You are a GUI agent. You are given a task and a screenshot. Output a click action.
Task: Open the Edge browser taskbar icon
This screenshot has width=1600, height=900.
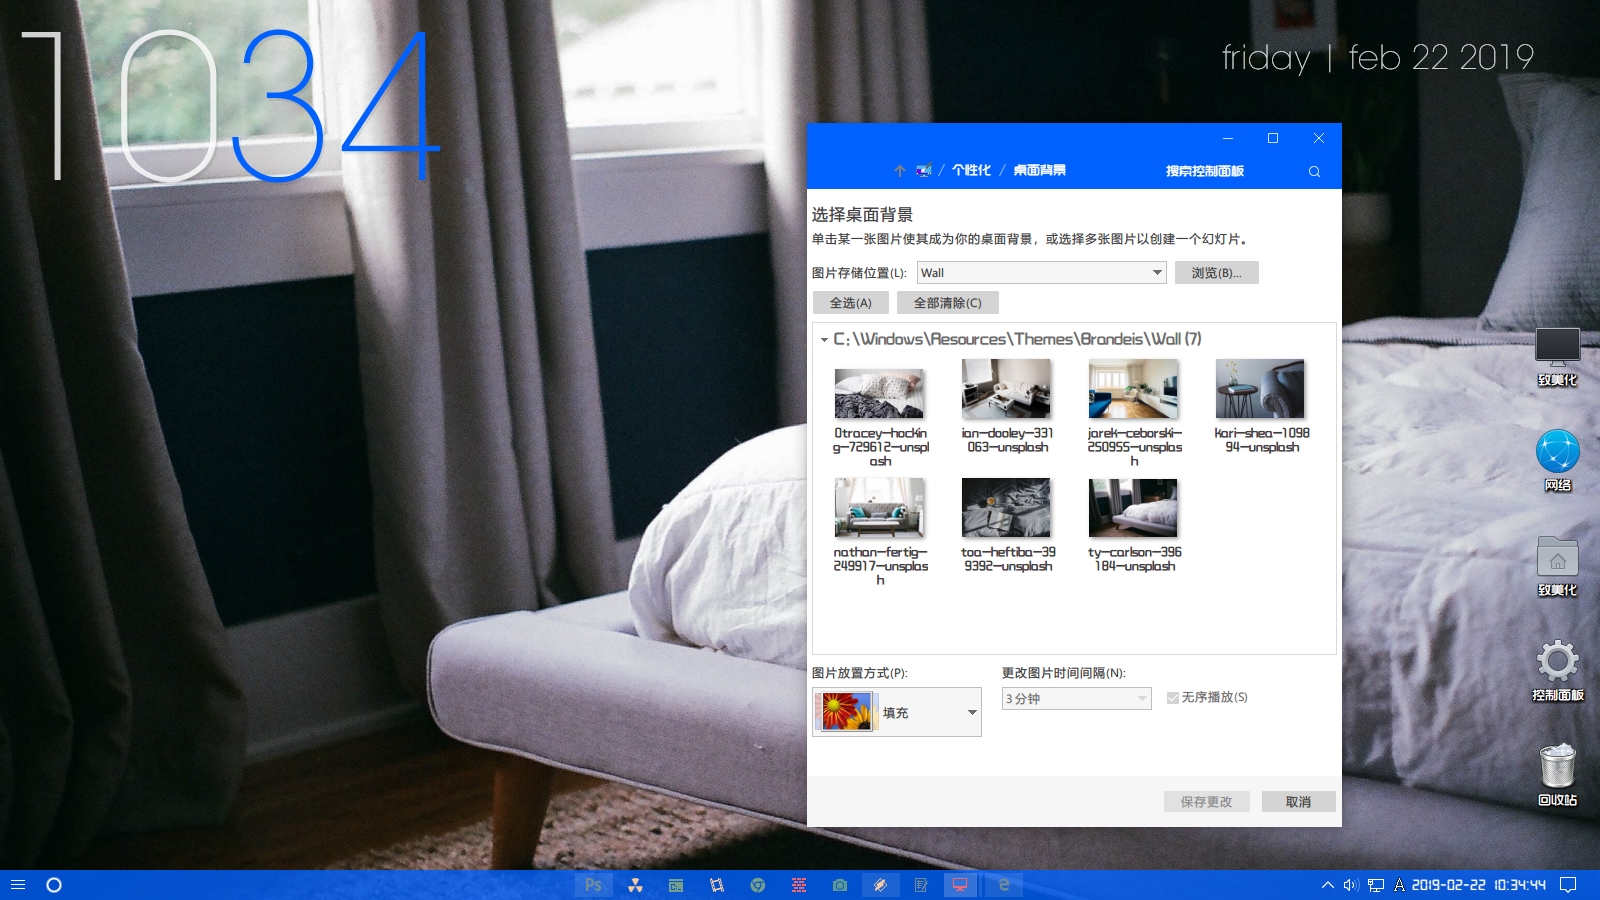(1003, 885)
